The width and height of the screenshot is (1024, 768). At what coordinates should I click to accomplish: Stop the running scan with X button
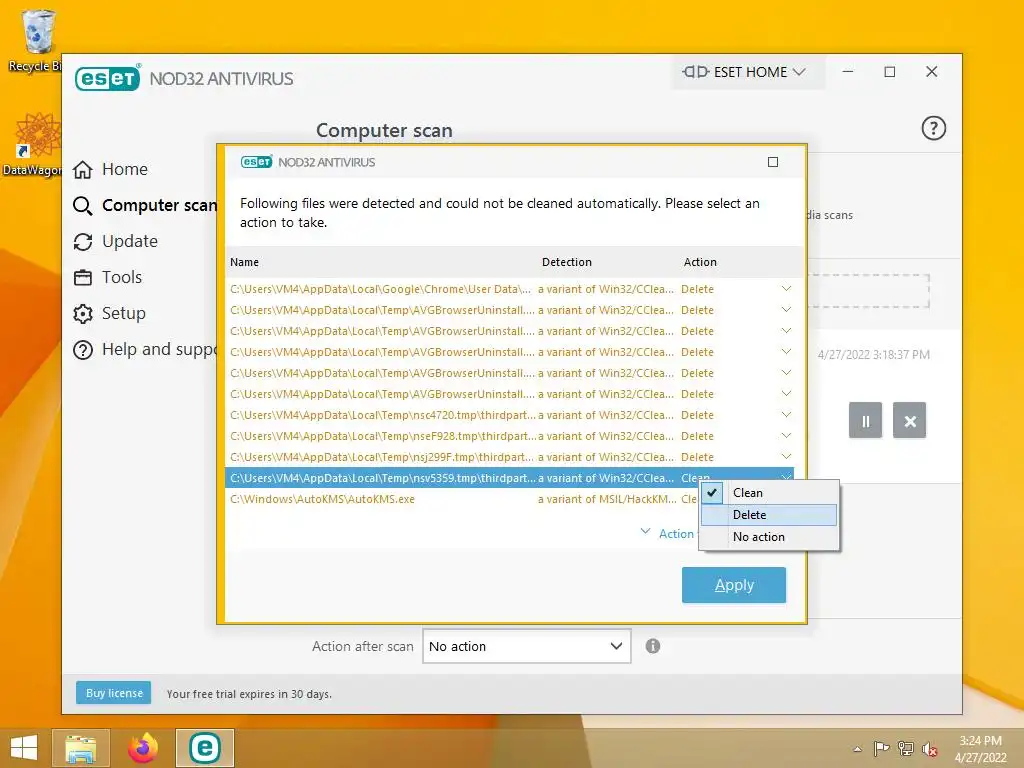click(910, 420)
